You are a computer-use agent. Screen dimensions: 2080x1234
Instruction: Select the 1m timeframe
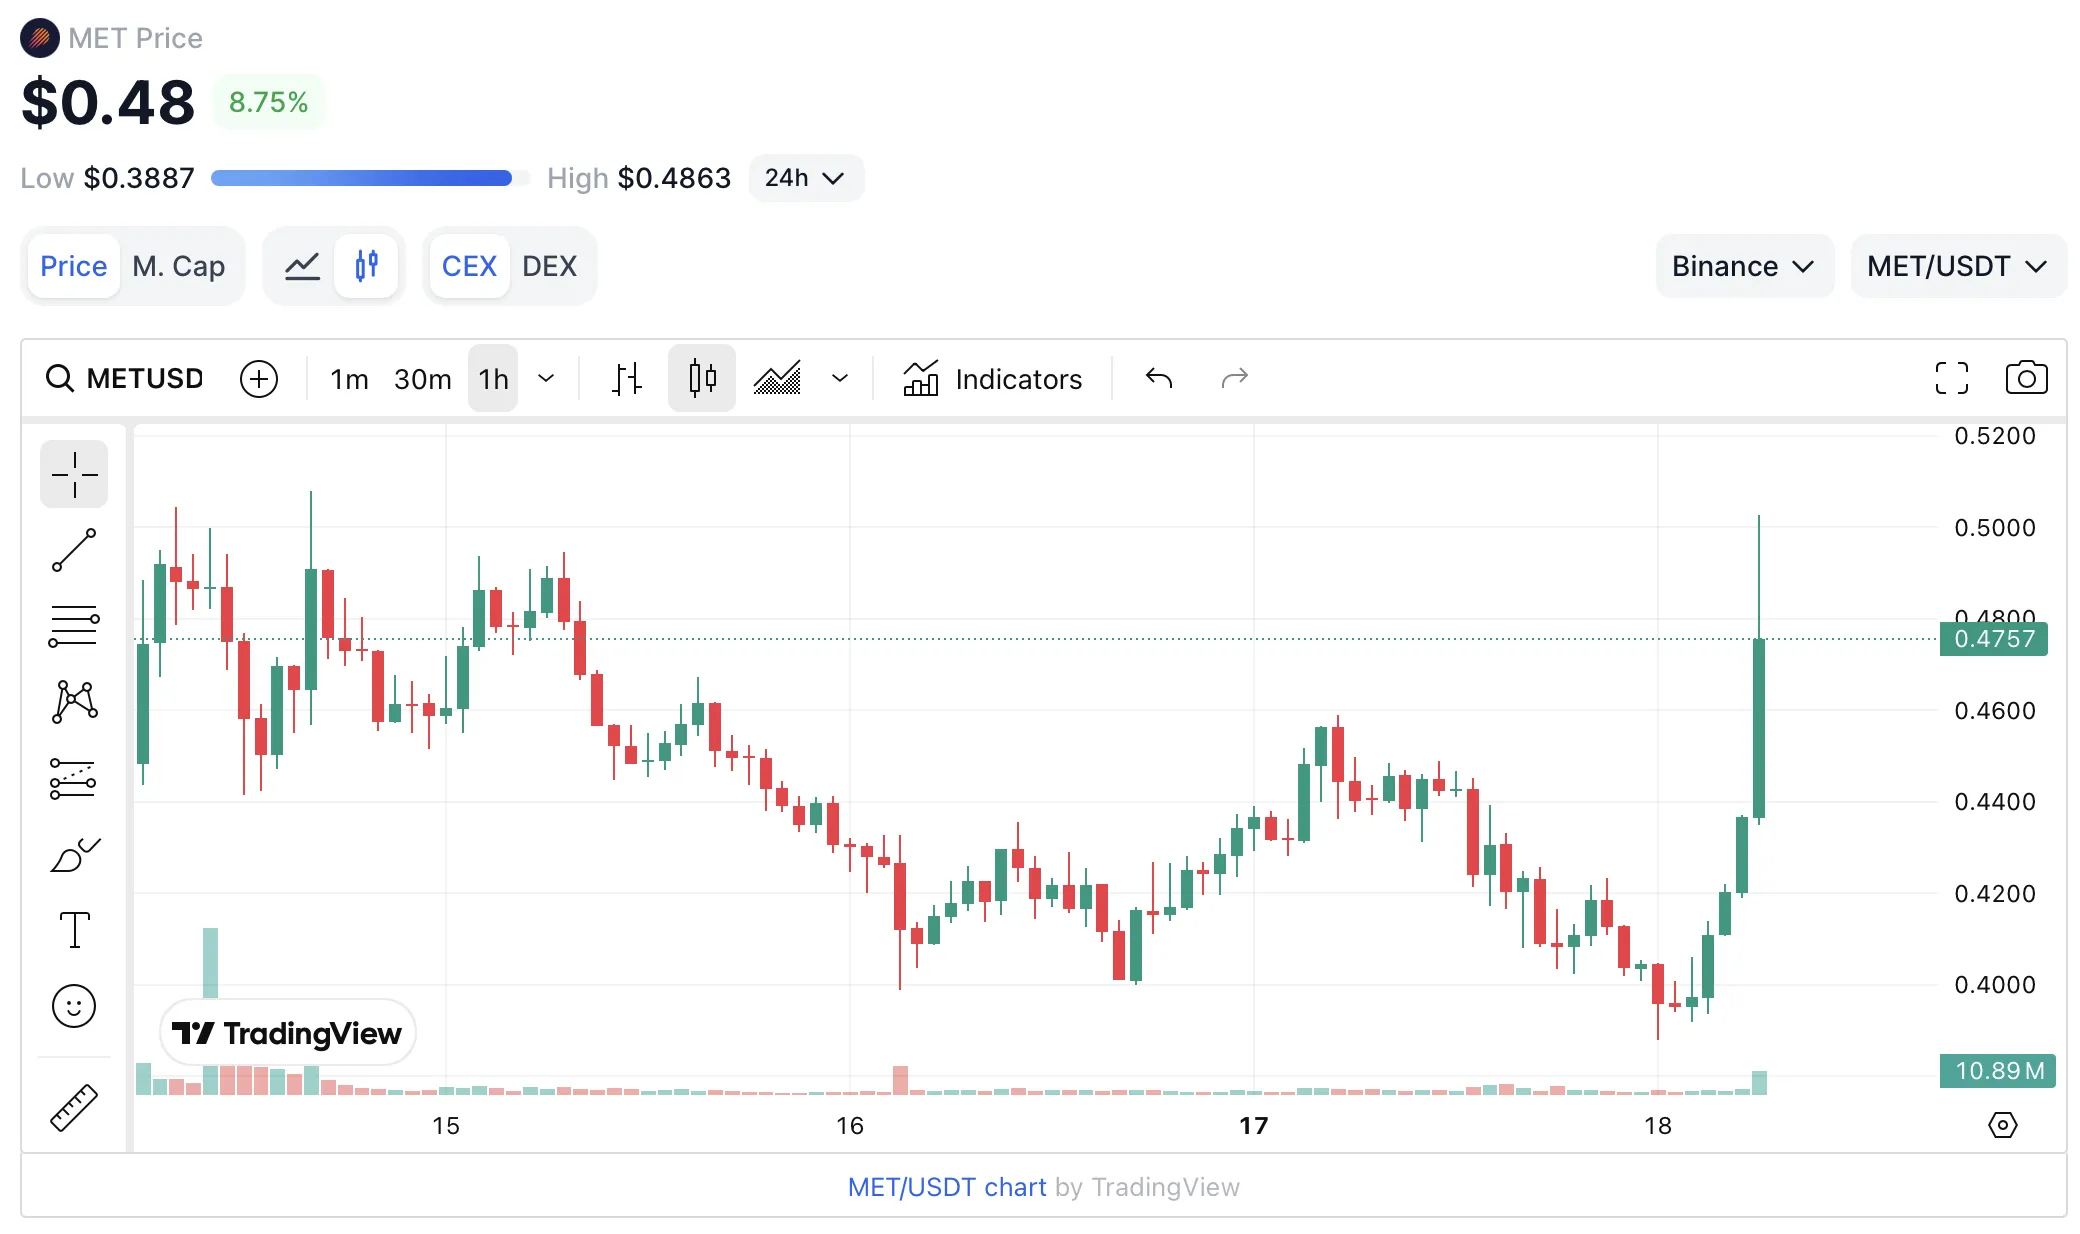[x=349, y=379]
